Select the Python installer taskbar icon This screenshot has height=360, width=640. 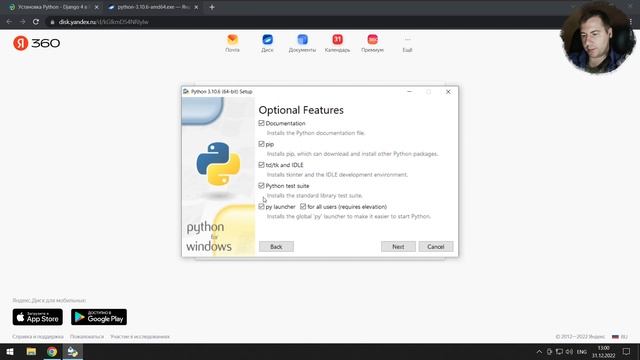pyautogui.click(x=73, y=352)
